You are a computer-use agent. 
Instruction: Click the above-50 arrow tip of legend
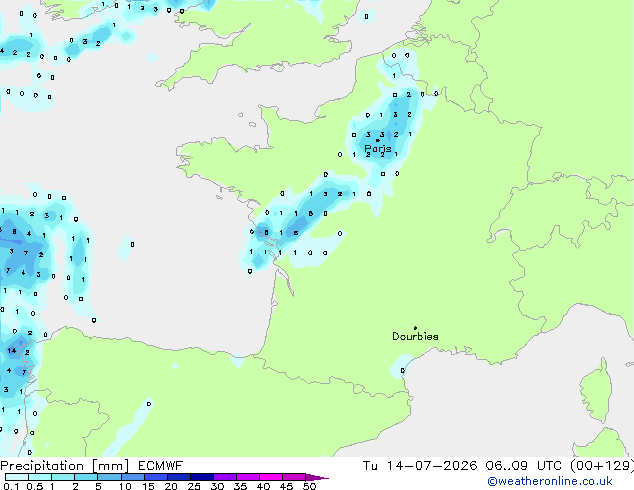coord(317,477)
